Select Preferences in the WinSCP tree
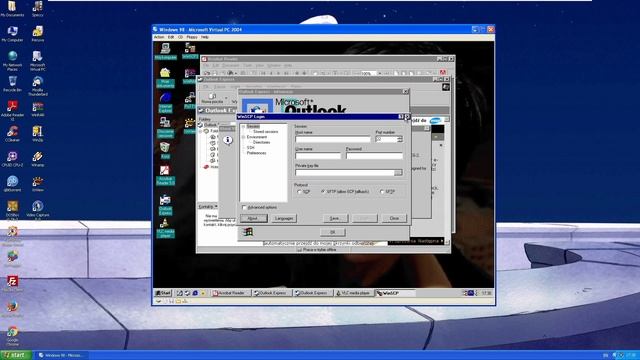The width and height of the screenshot is (640, 360). pyautogui.click(x=256, y=153)
